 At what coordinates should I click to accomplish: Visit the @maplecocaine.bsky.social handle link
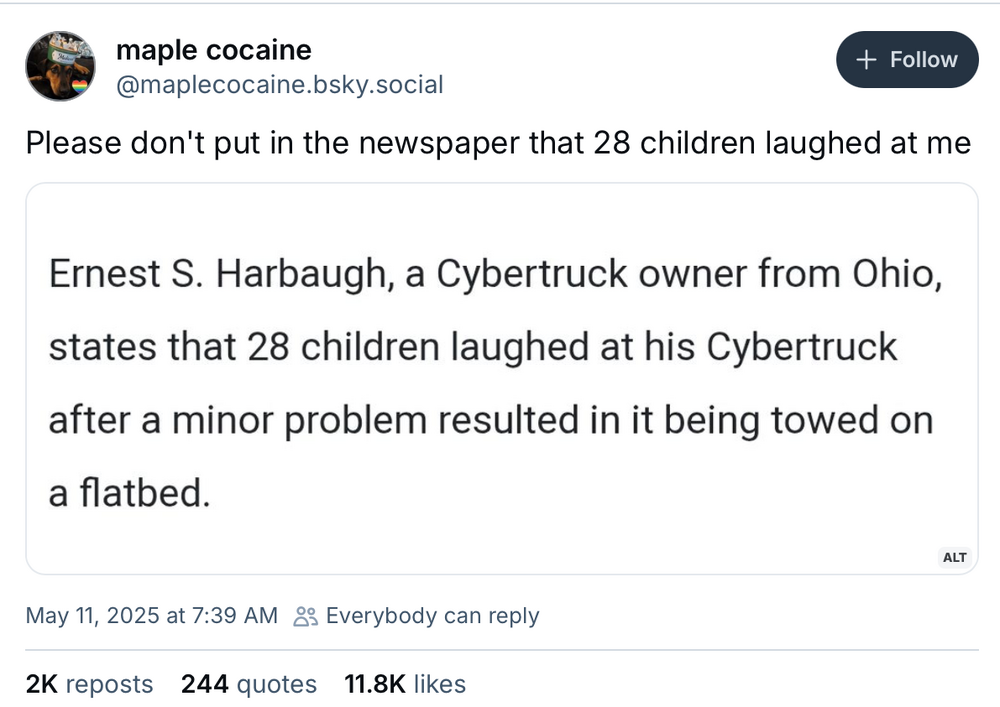[279, 85]
